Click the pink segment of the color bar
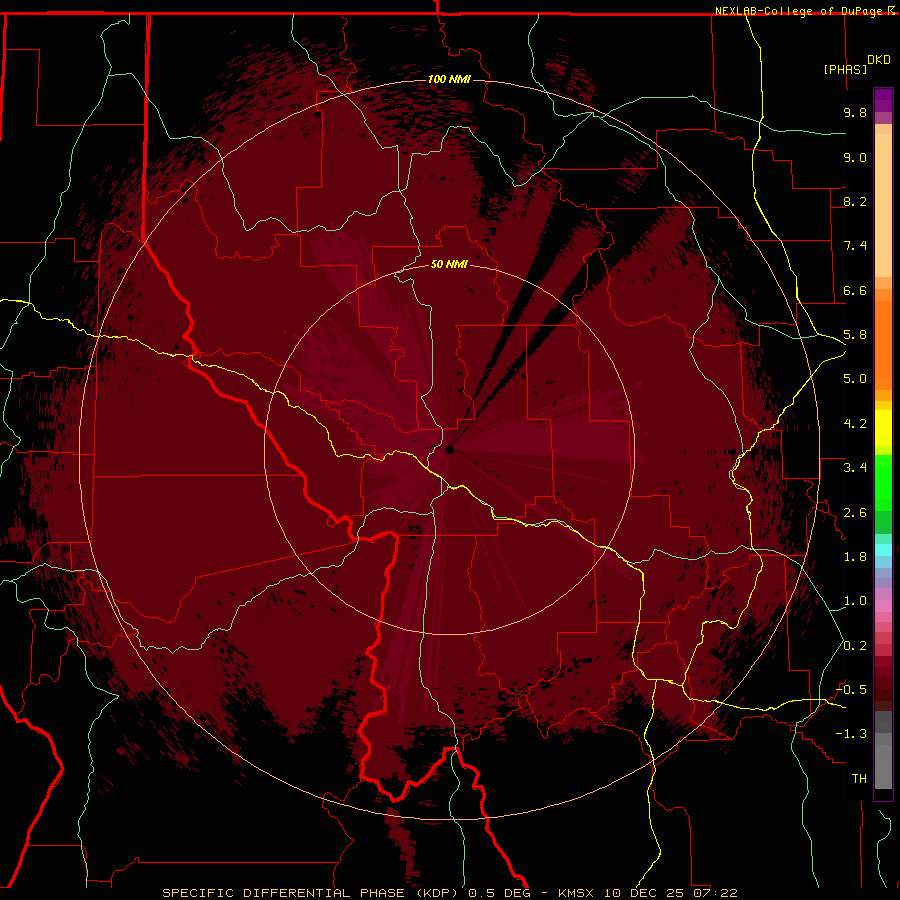900x900 pixels. tap(883, 606)
